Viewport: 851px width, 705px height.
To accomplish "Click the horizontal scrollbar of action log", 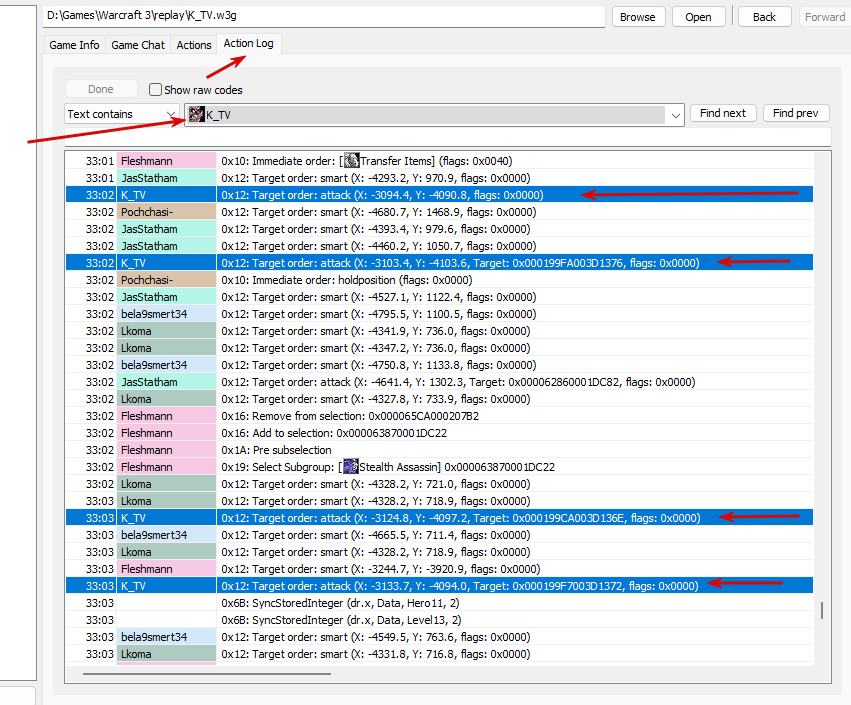I will tap(207, 674).
